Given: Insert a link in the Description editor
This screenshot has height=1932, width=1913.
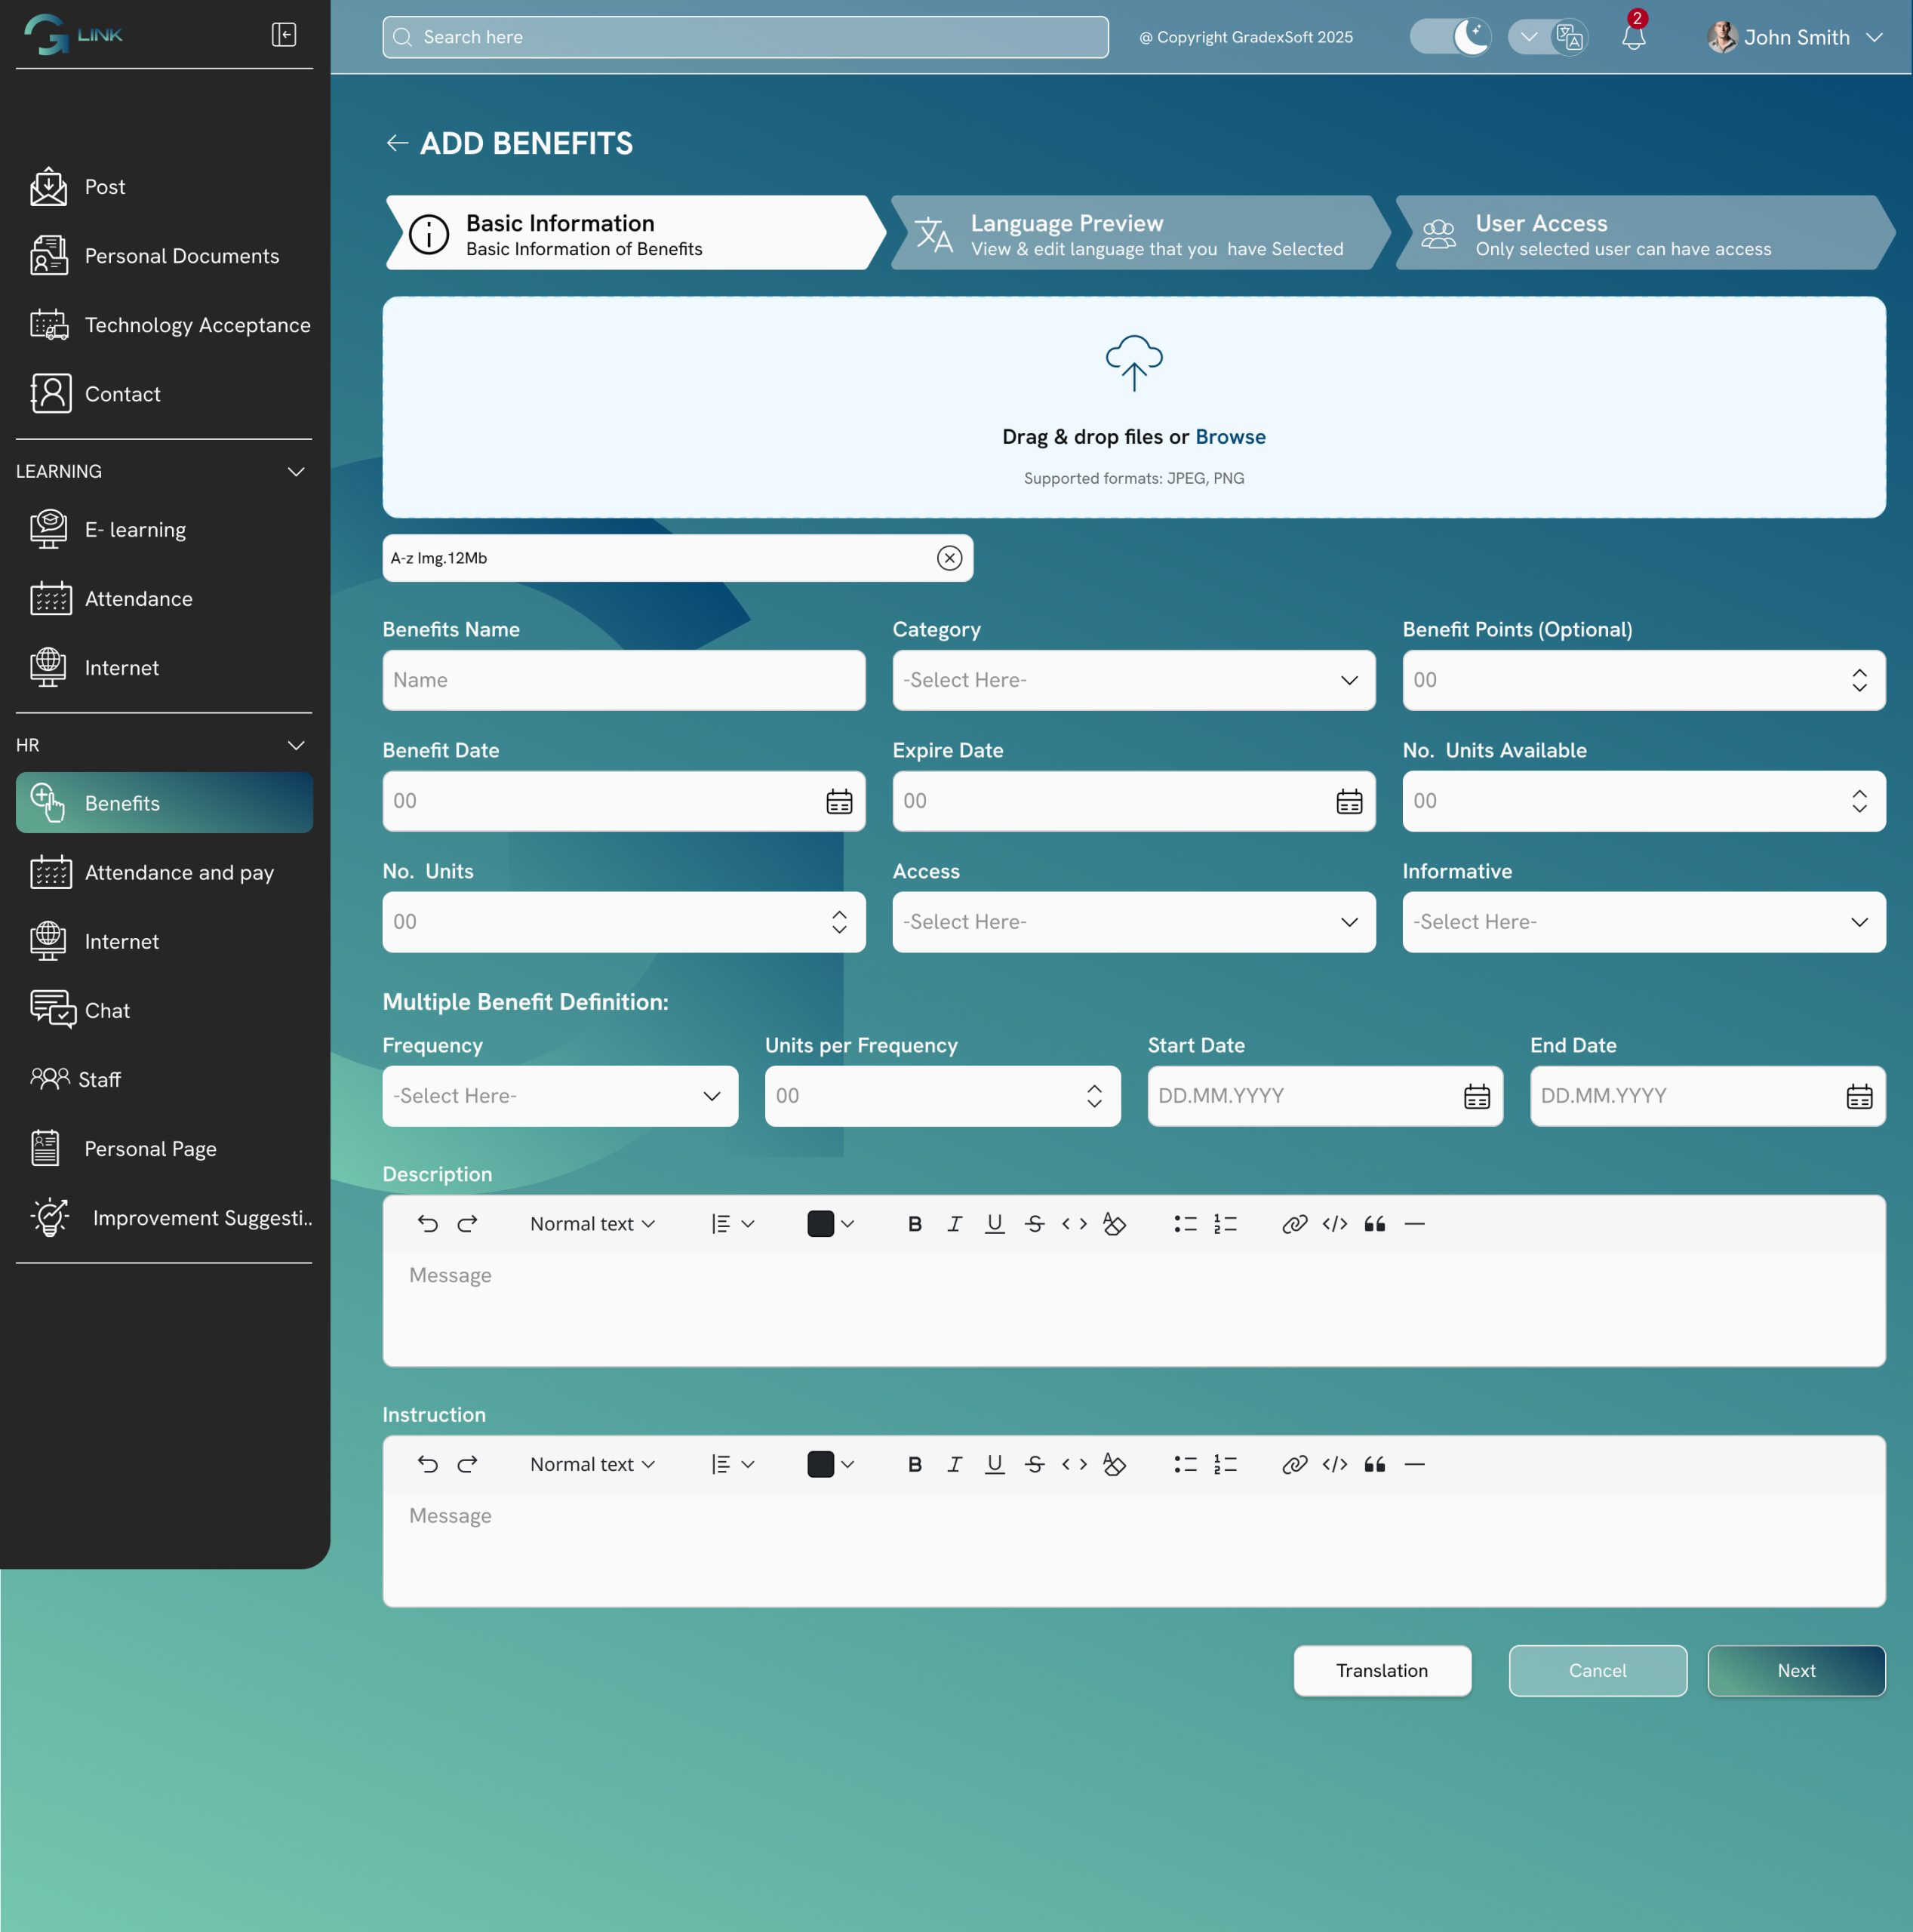Looking at the screenshot, I should pos(1294,1224).
